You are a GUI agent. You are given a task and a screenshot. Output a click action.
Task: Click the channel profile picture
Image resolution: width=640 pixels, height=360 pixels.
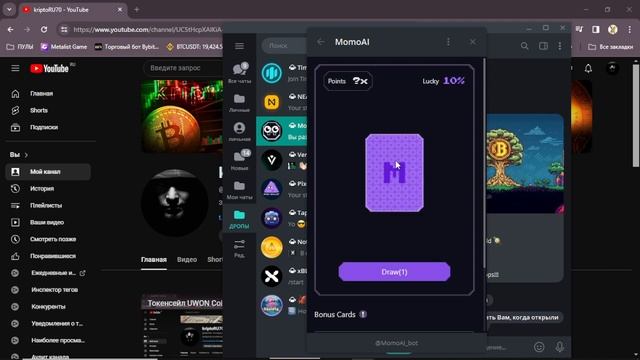174,202
